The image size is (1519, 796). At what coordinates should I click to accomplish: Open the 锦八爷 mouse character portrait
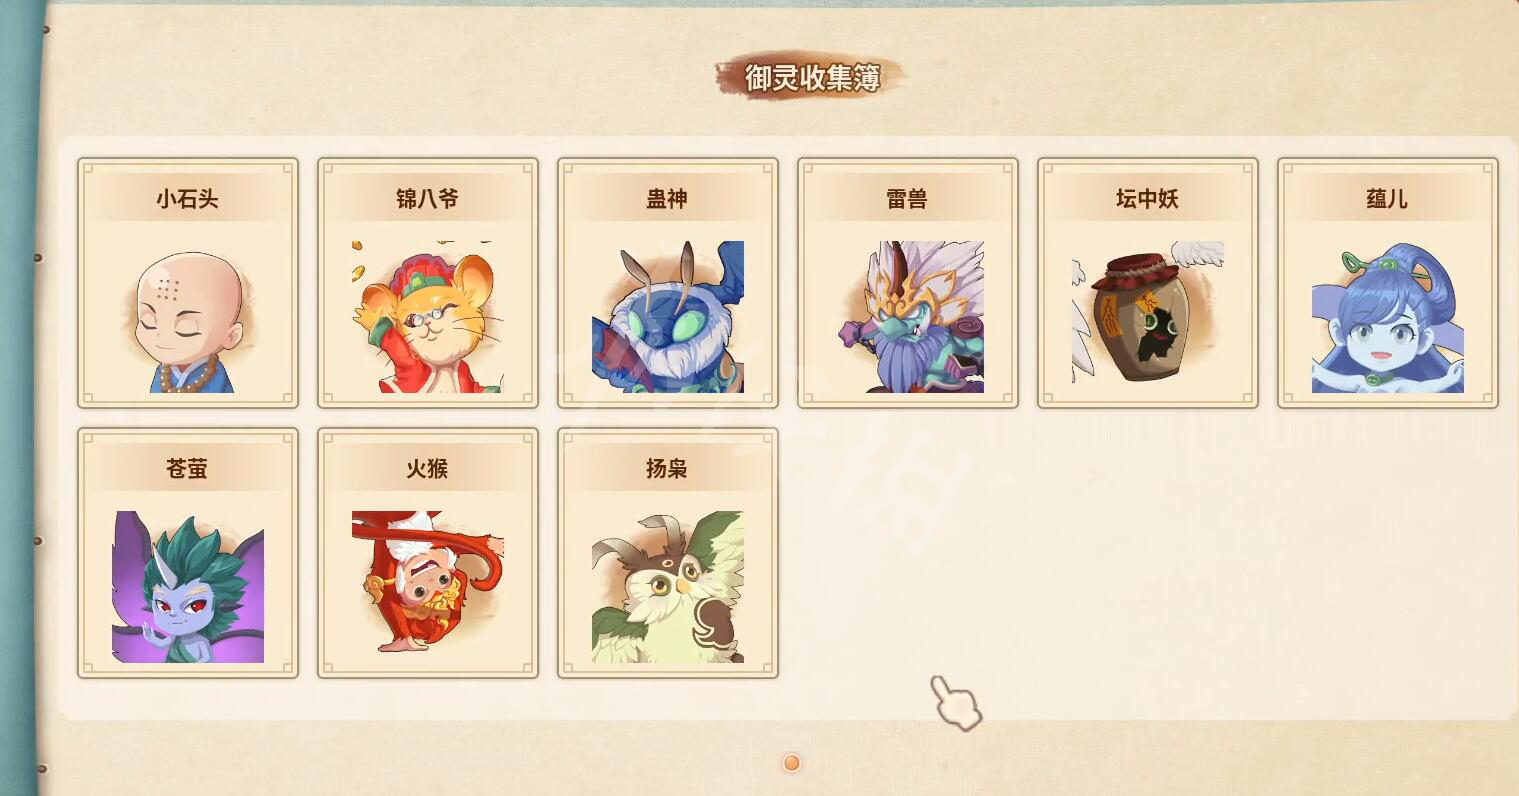point(427,317)
